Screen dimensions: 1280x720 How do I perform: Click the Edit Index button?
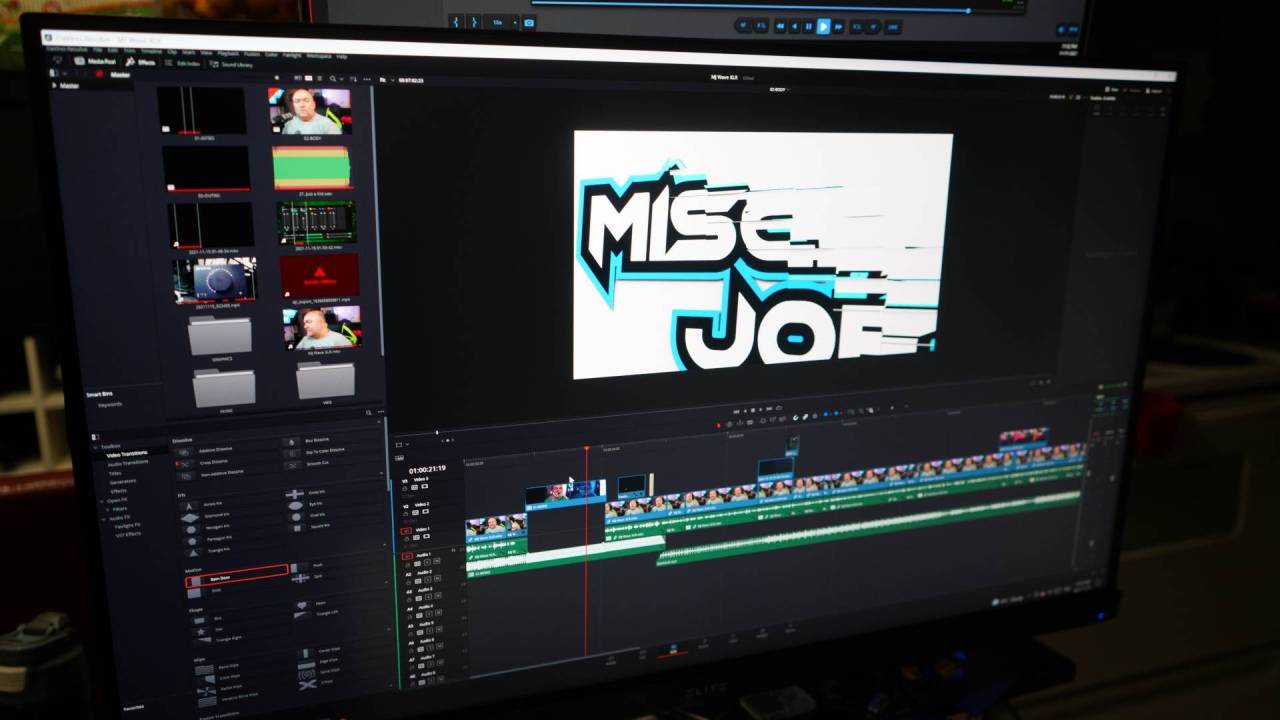184,63
